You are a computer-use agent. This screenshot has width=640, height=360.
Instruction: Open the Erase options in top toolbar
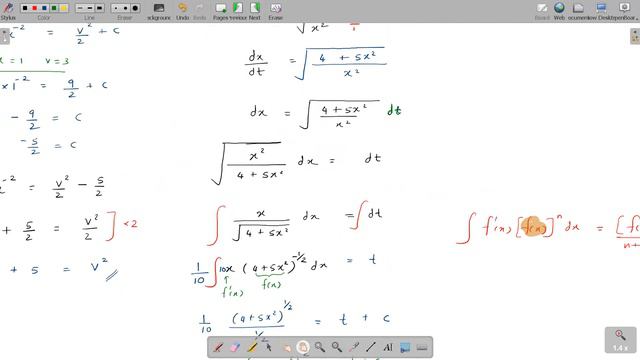point(276,11)
